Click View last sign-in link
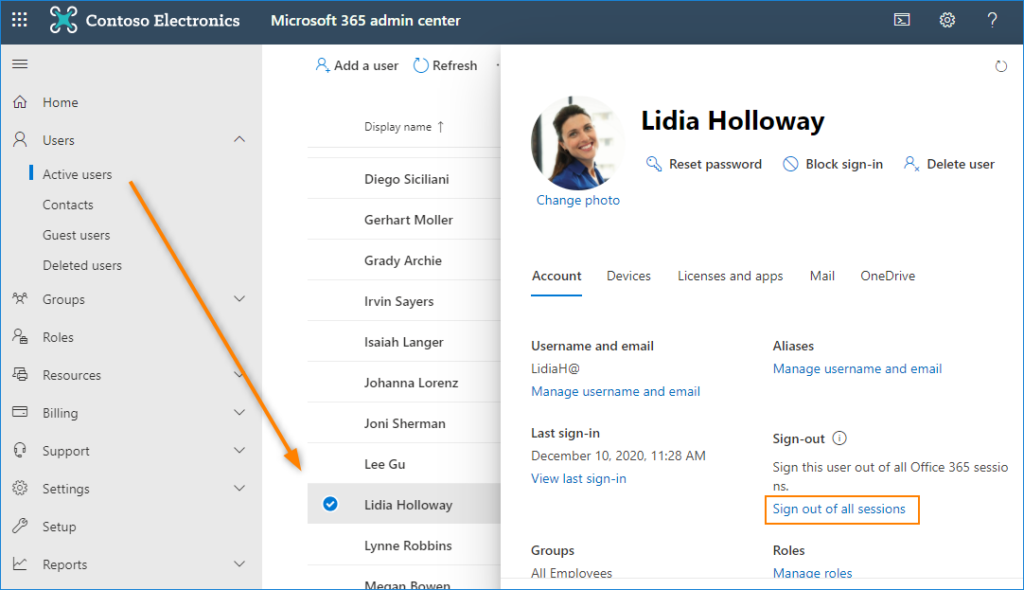This screenshot has width=1024, height=590. (x=579, y=478)
